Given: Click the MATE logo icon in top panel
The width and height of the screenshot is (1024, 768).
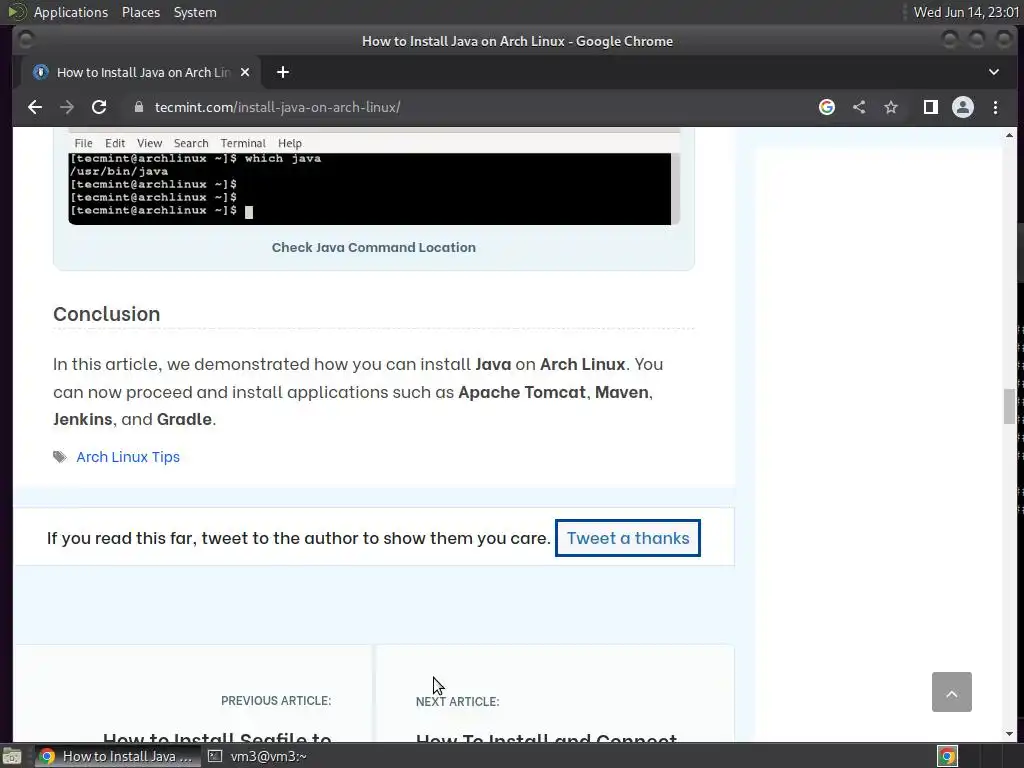Looking at the screenshot, I should click(x=17, y=12).
